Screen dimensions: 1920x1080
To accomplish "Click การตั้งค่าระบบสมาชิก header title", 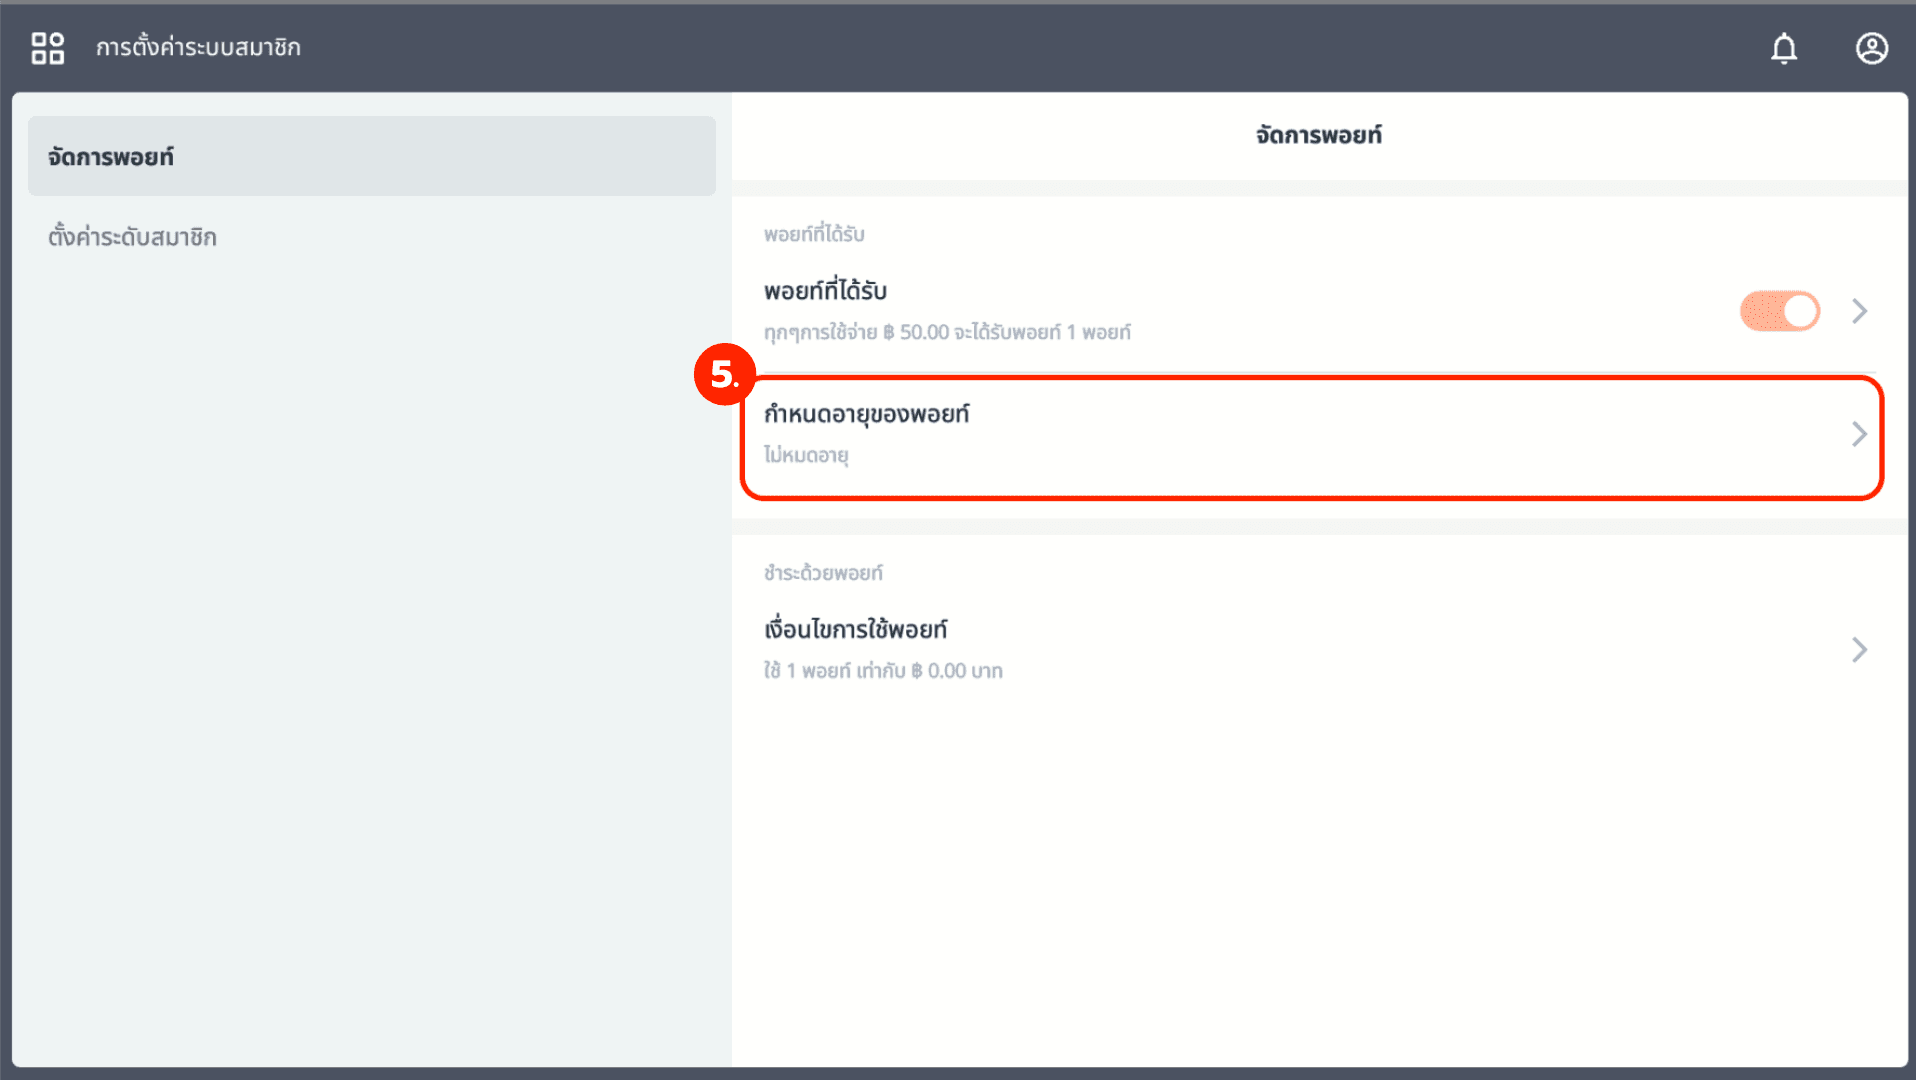I will (x=198, y=48).
